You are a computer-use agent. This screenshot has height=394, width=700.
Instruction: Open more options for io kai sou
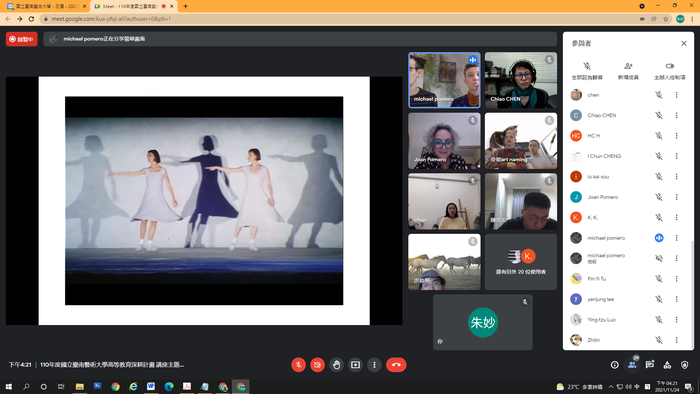pyautogui.click(x=676, y=177)
